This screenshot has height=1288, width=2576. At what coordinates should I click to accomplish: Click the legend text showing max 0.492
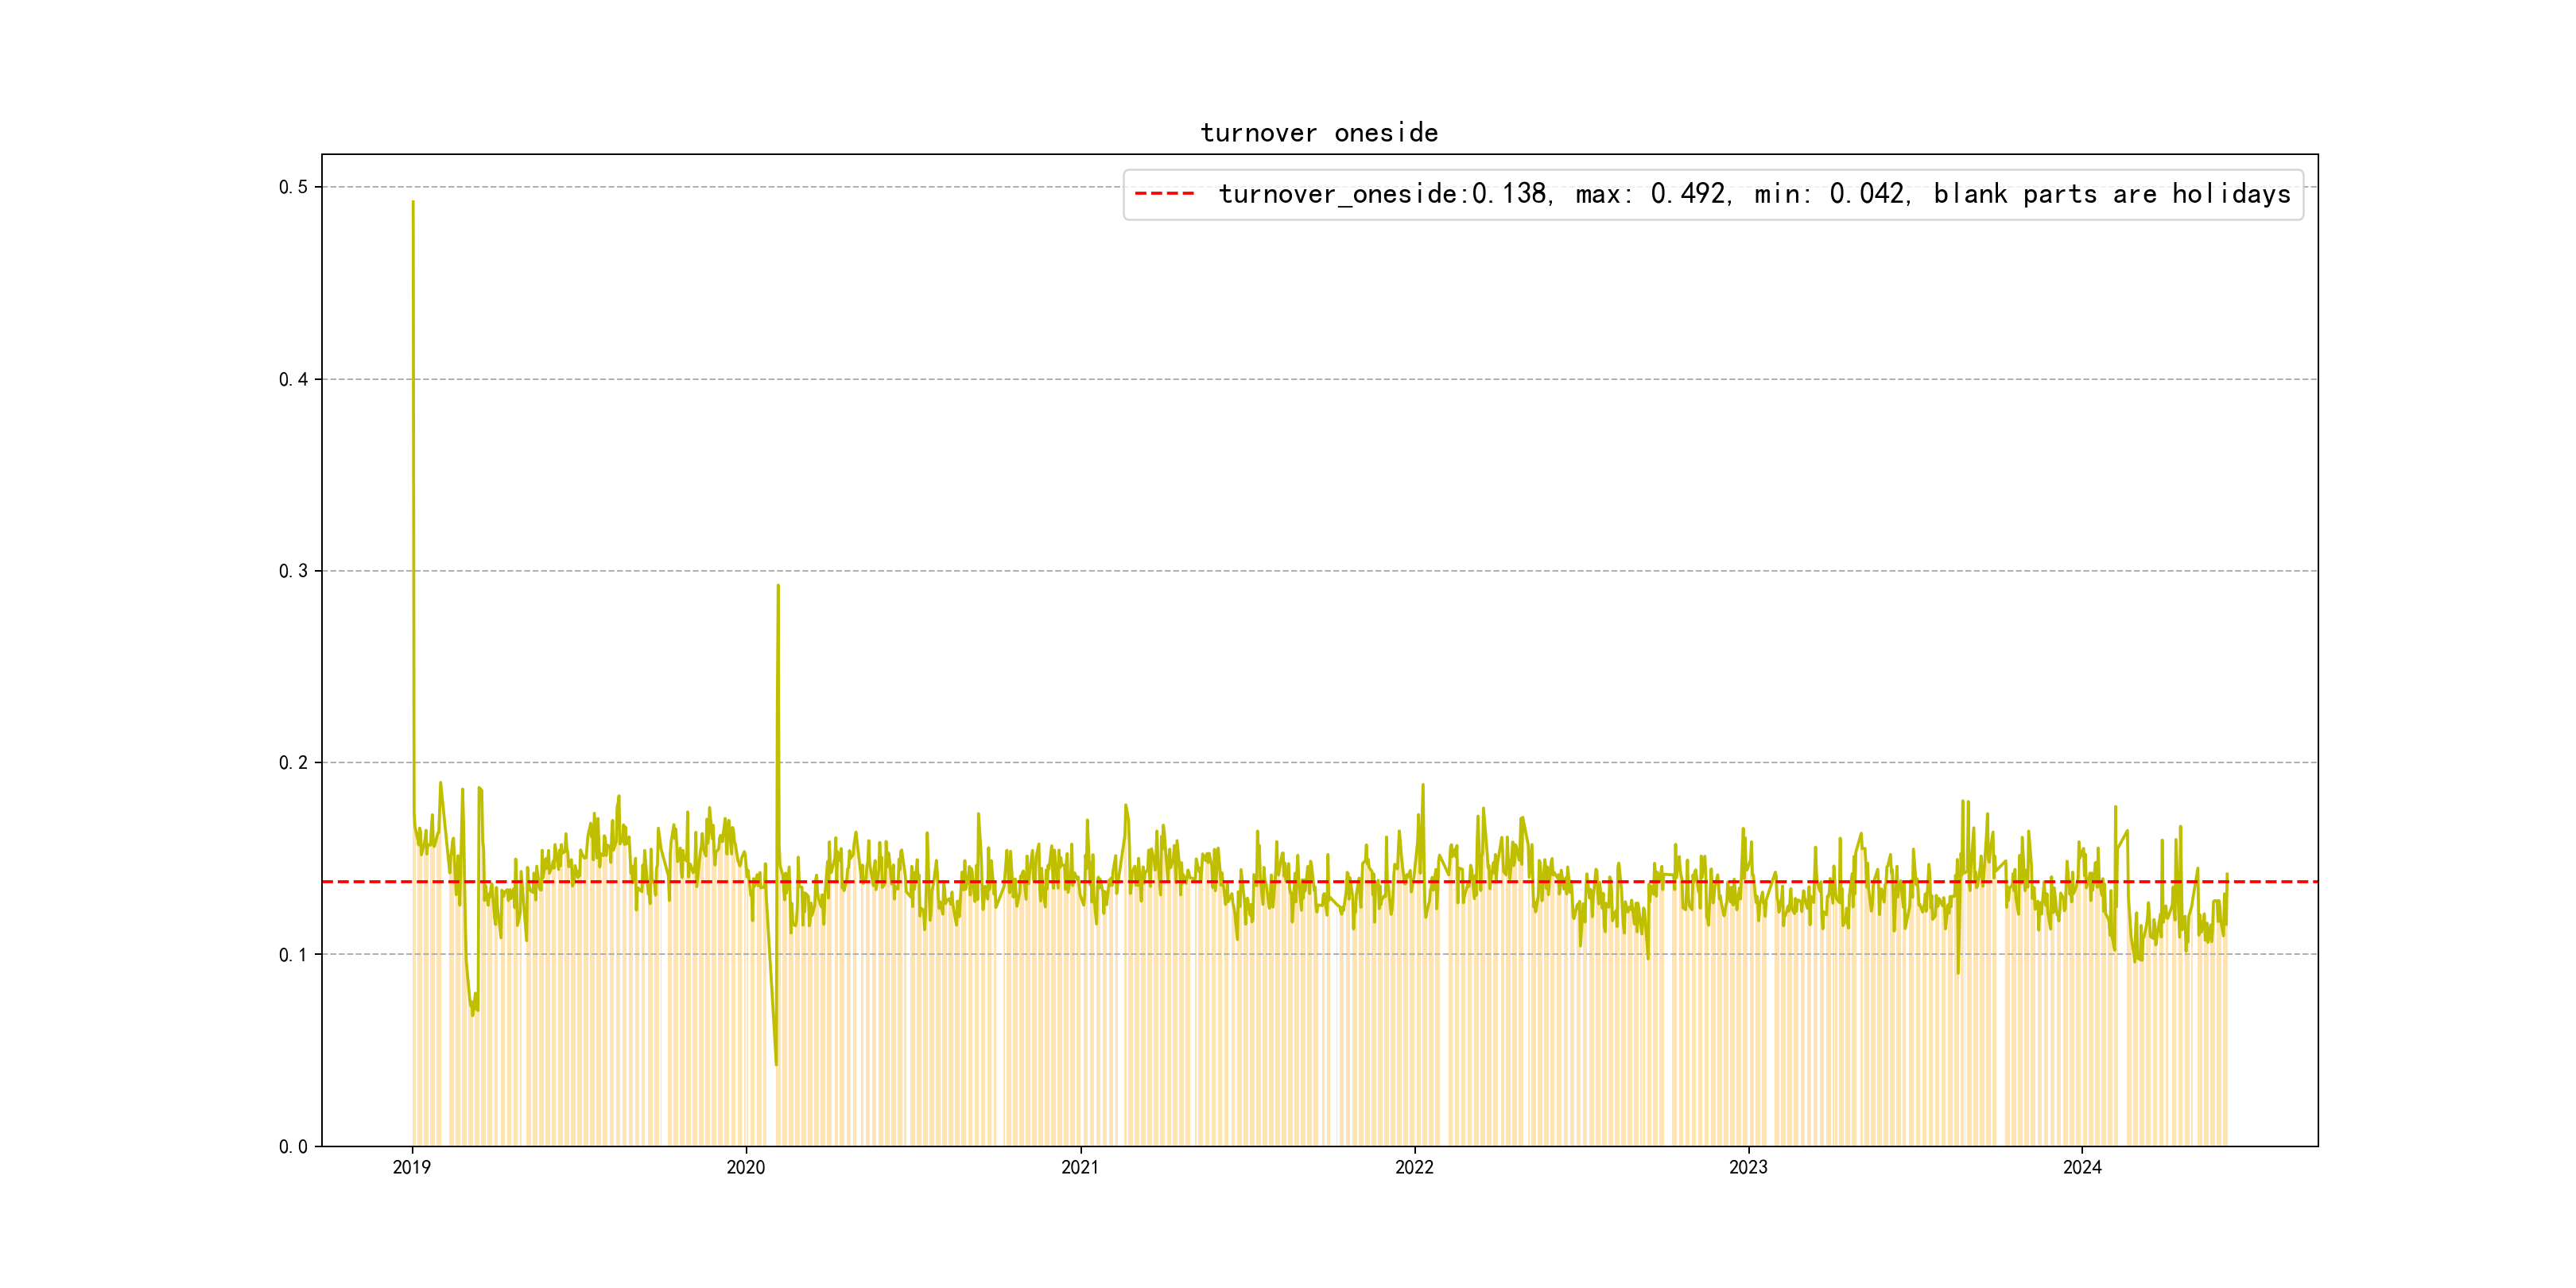[1651, 194]
